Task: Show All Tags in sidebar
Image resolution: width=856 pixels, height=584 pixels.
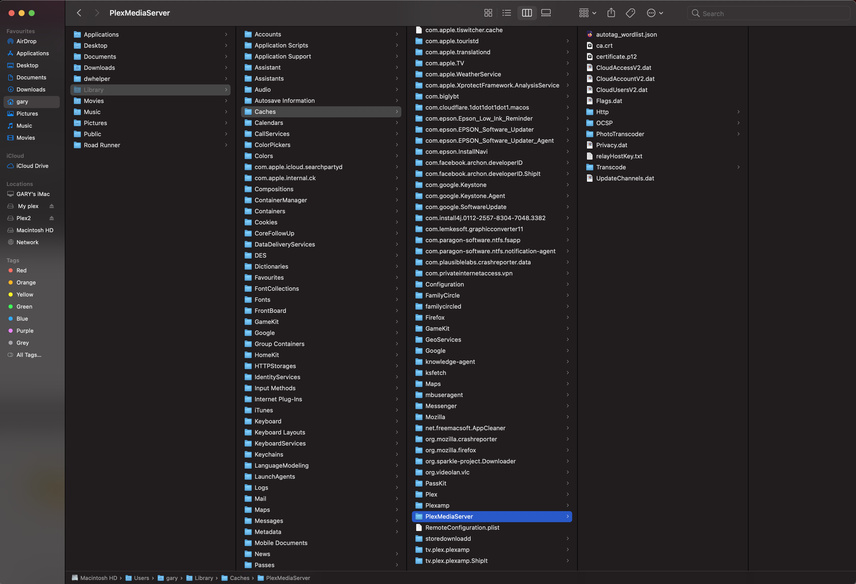Action: tap(28, 355)
